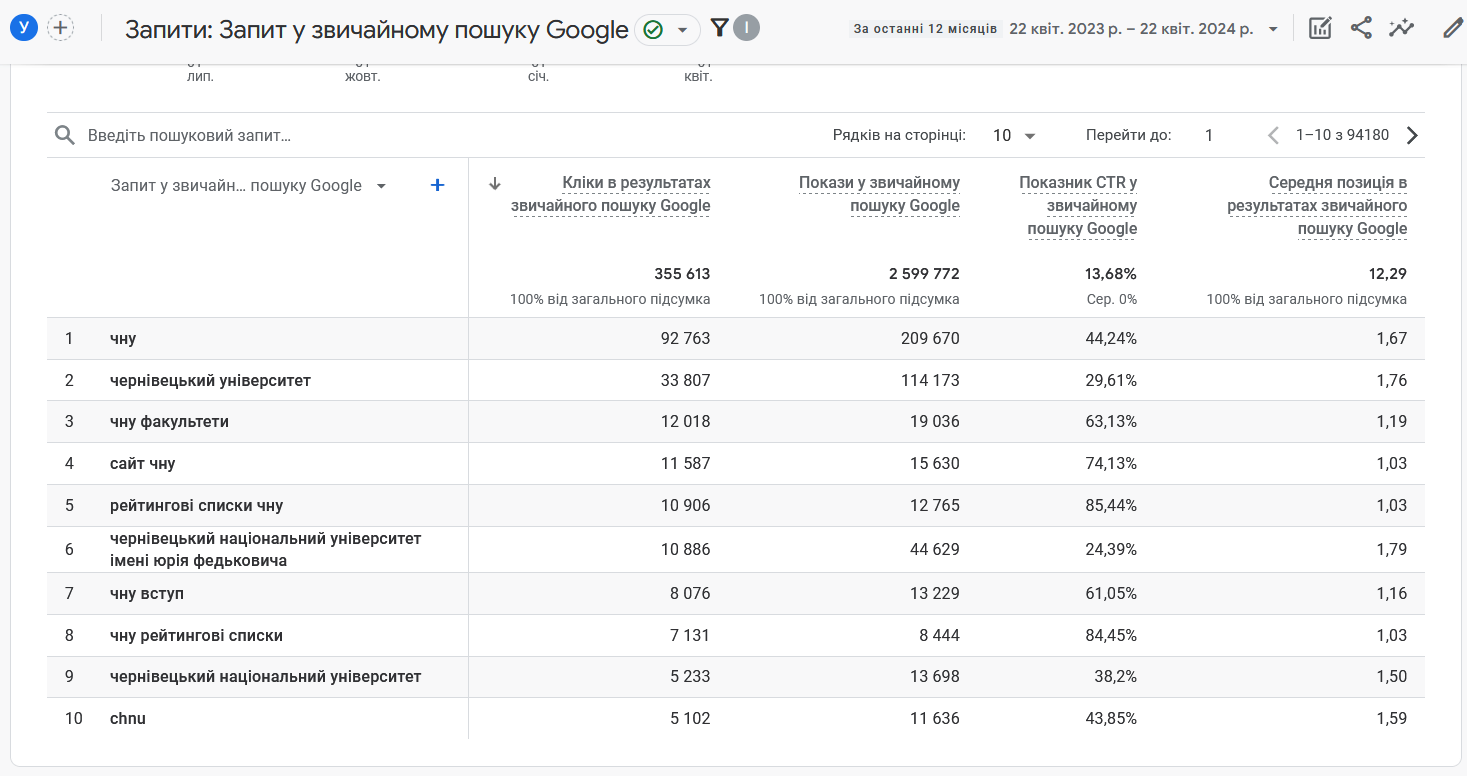
Task: Click the search magnifier icon
Action: [65, 135]
